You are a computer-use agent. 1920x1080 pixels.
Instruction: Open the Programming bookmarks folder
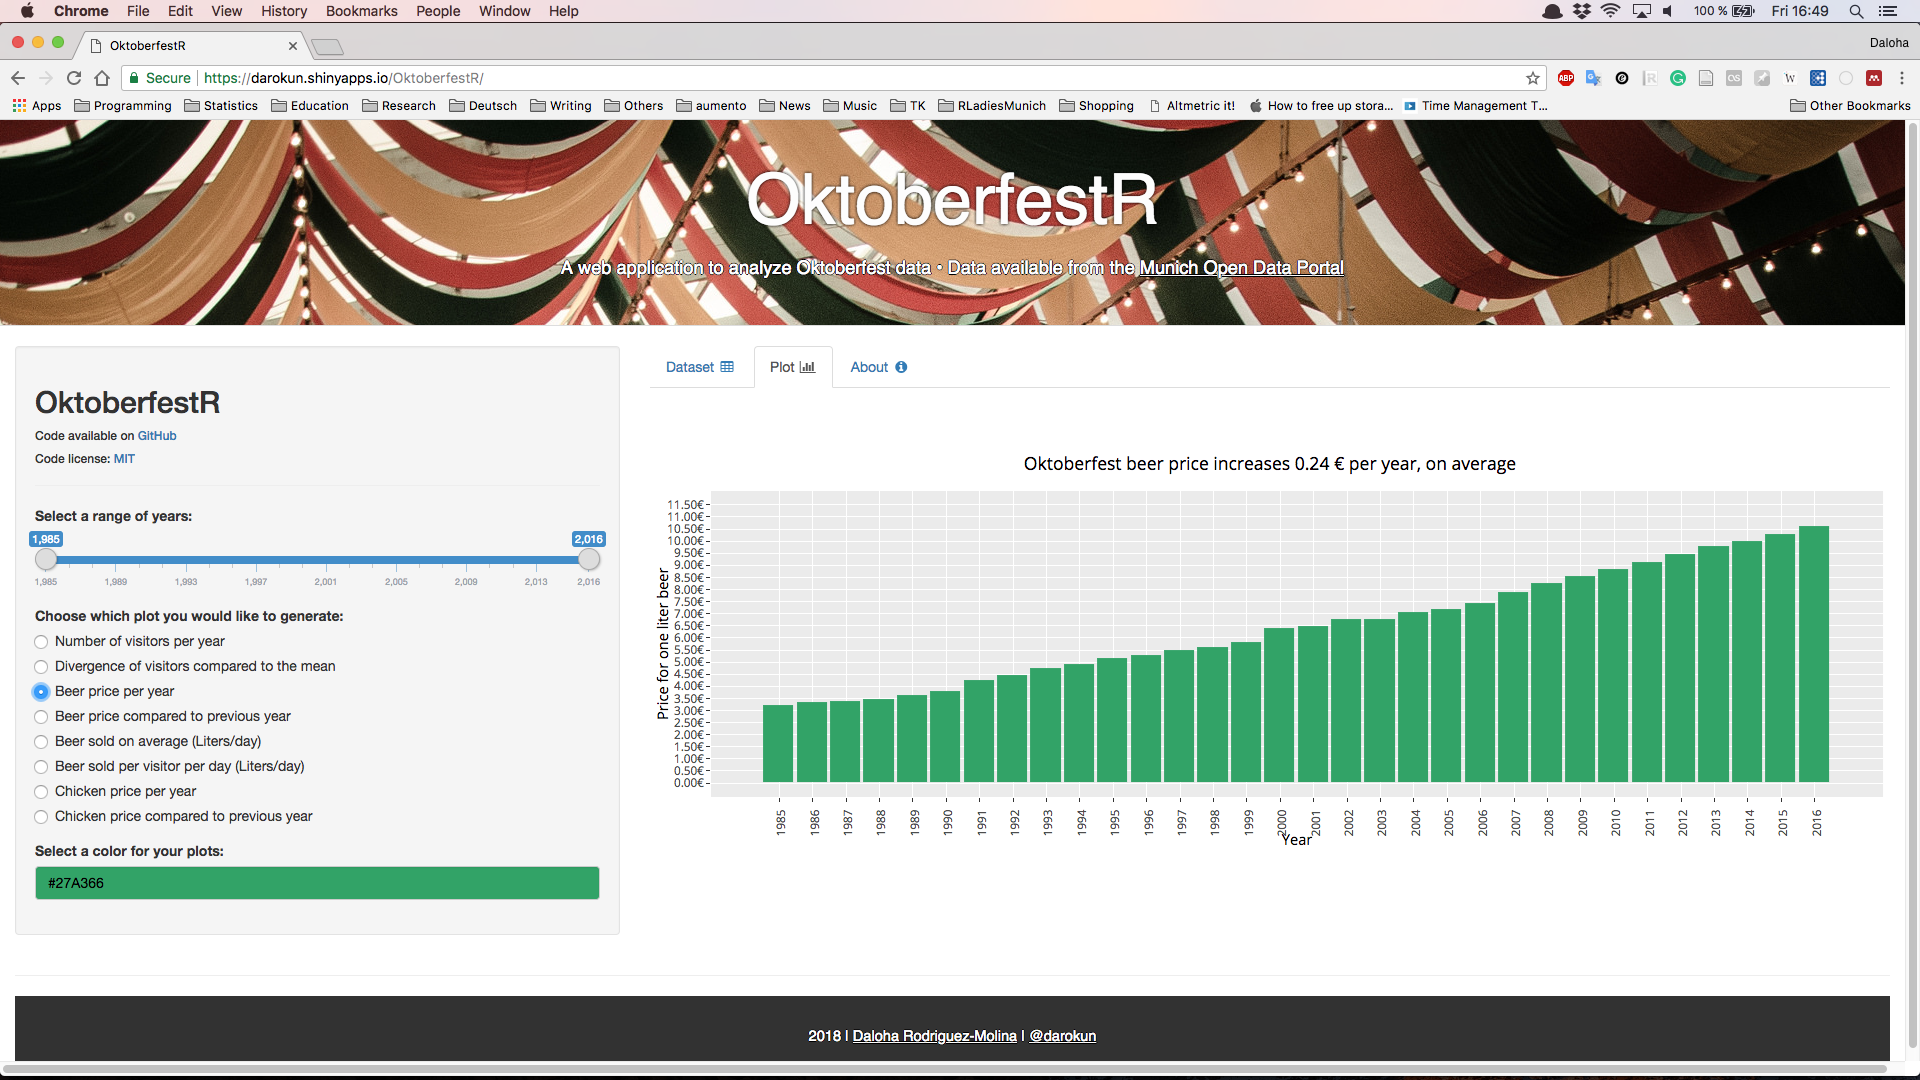(x=123, y=106)
